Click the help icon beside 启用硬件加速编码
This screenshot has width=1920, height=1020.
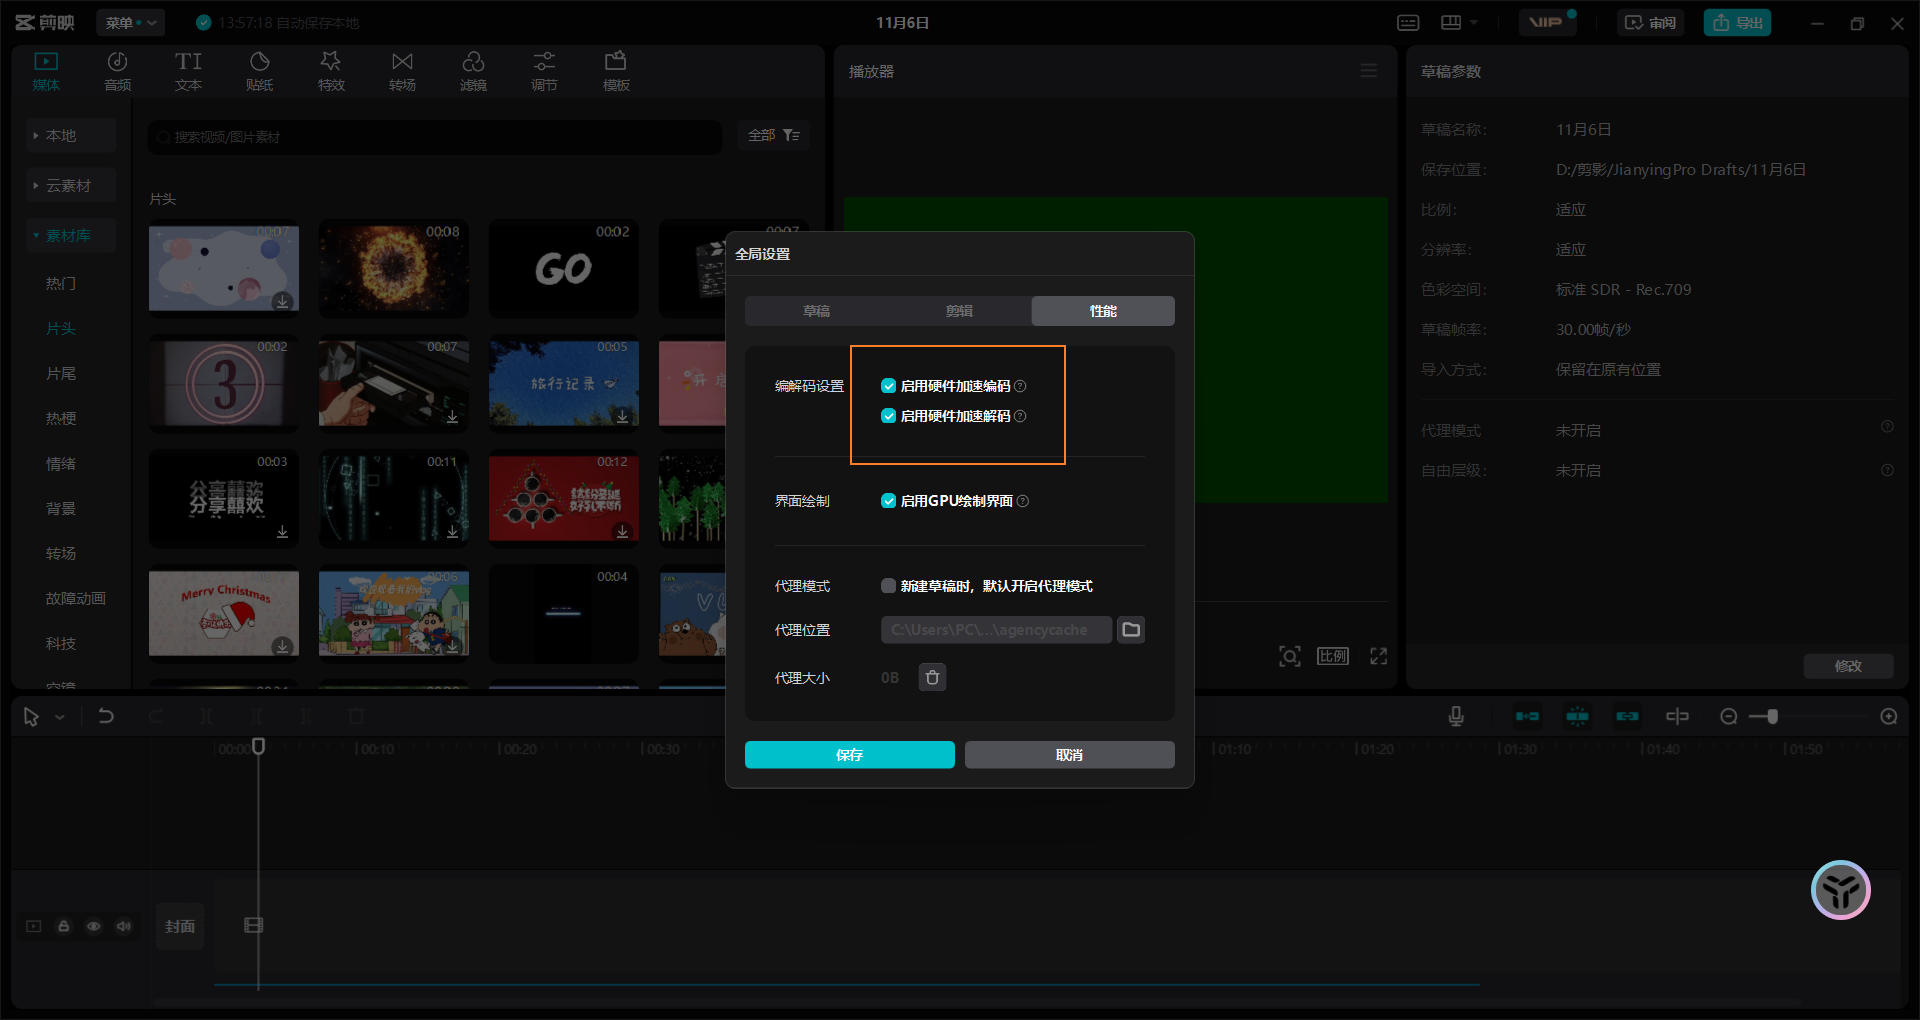point(1020,386)
